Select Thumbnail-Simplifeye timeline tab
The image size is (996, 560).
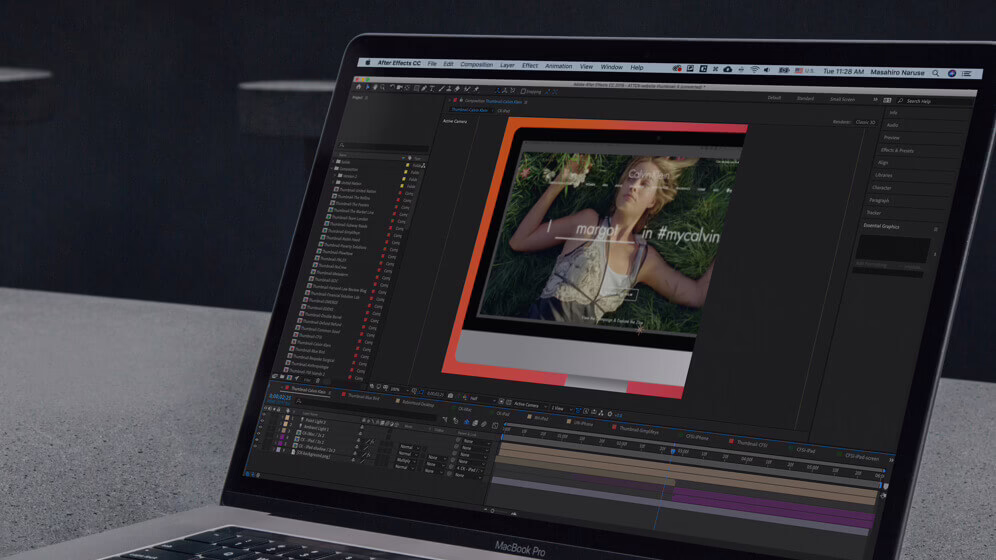click(x=639, y=430)
